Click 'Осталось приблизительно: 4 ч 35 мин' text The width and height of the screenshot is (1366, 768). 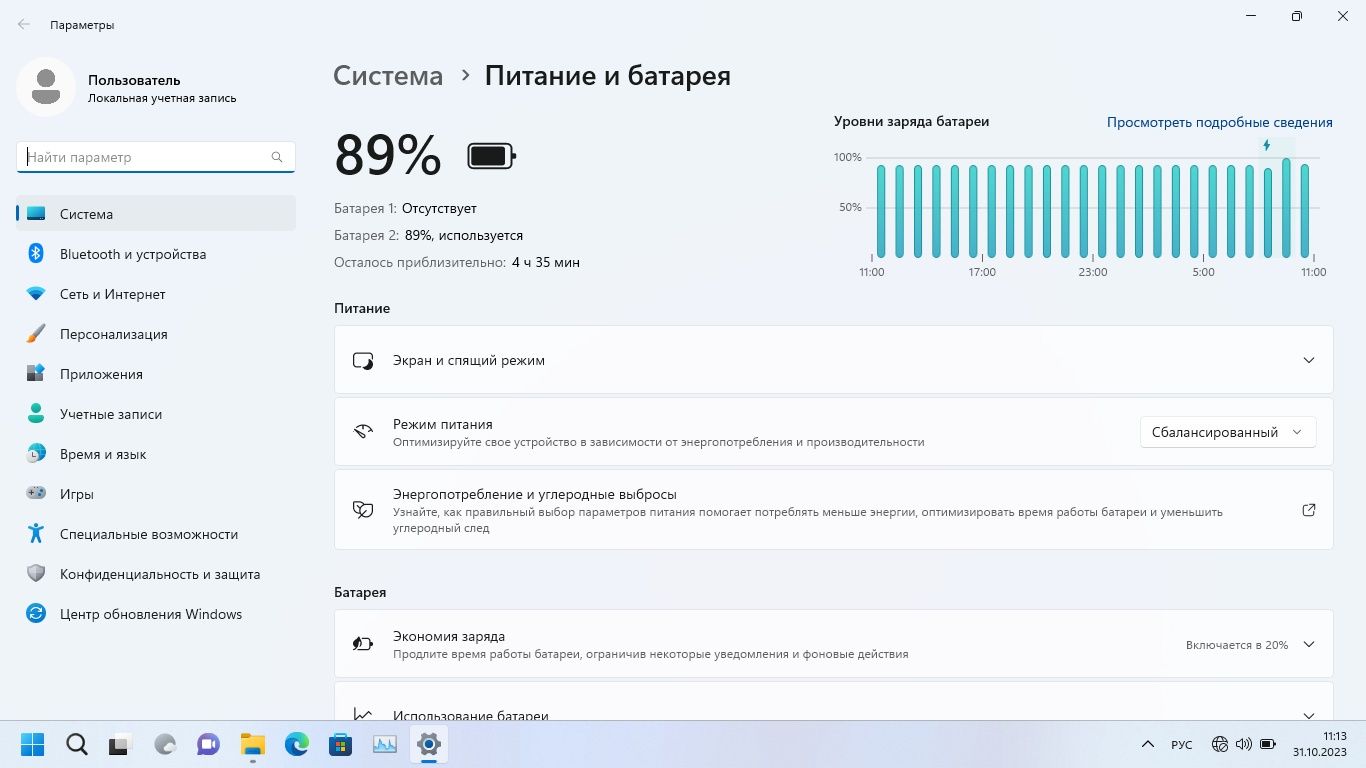457,262
